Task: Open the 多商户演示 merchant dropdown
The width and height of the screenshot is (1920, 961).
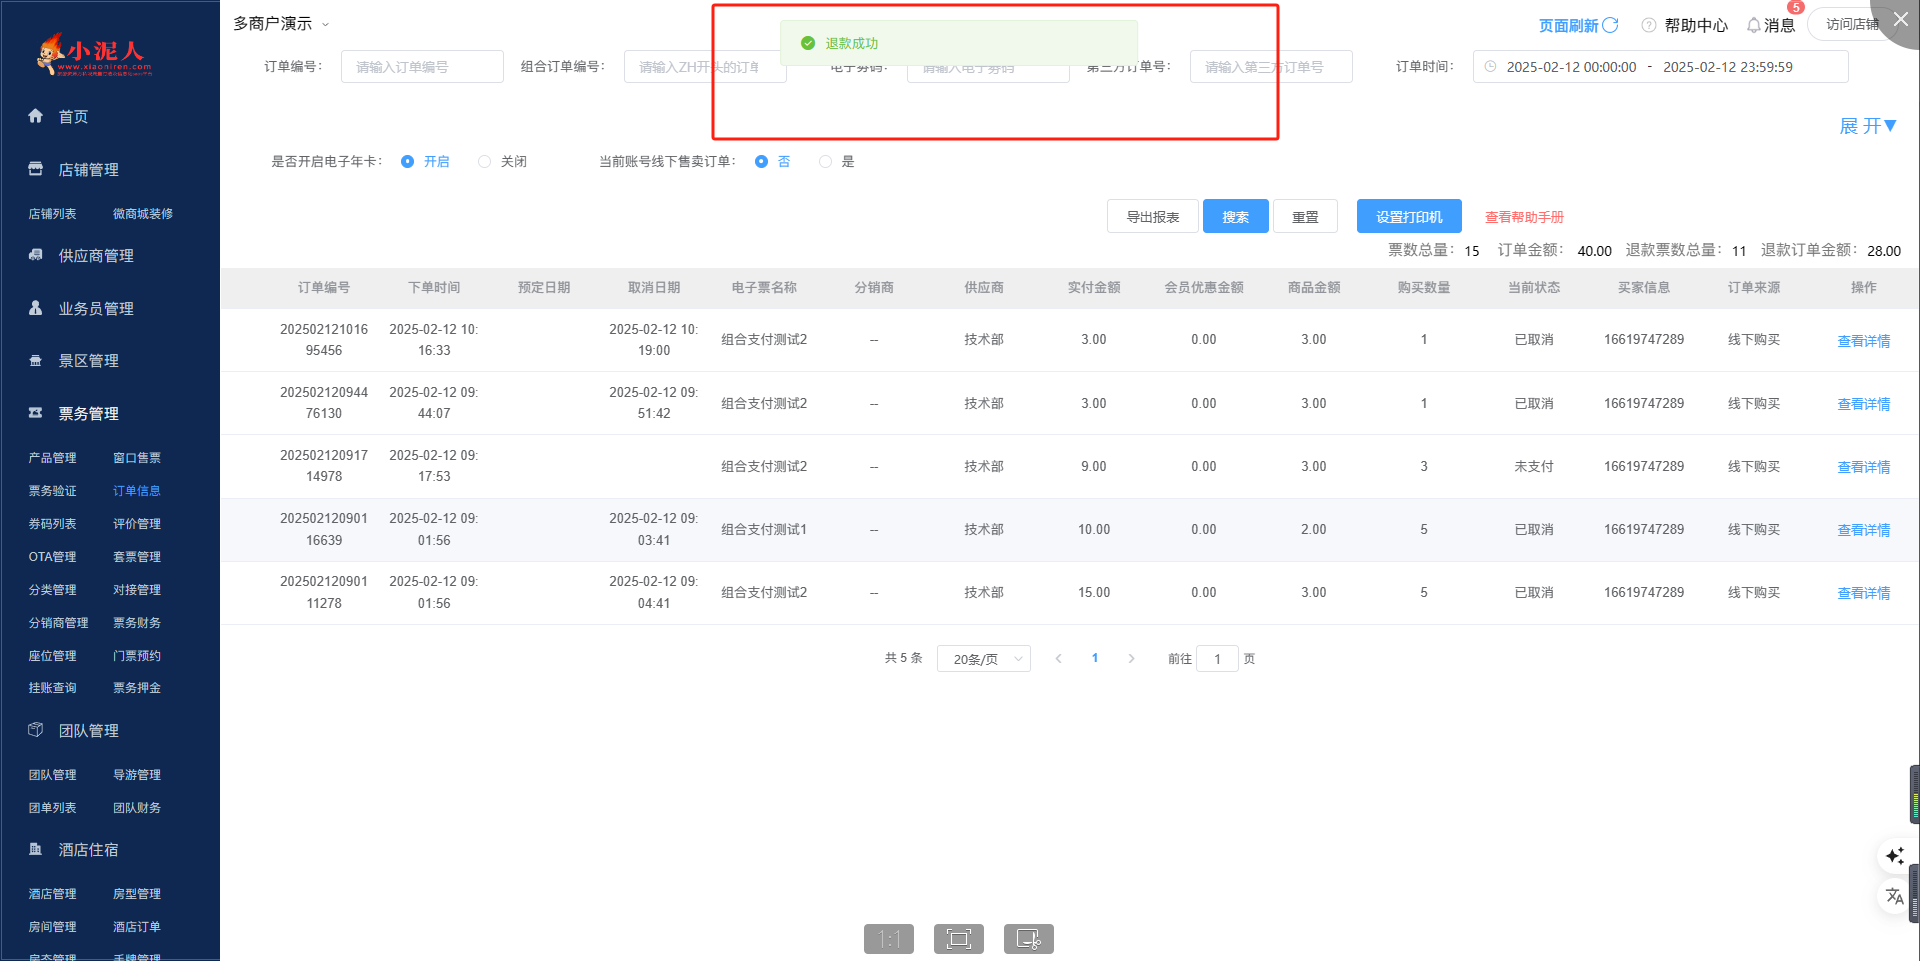Action: [281, 24]
